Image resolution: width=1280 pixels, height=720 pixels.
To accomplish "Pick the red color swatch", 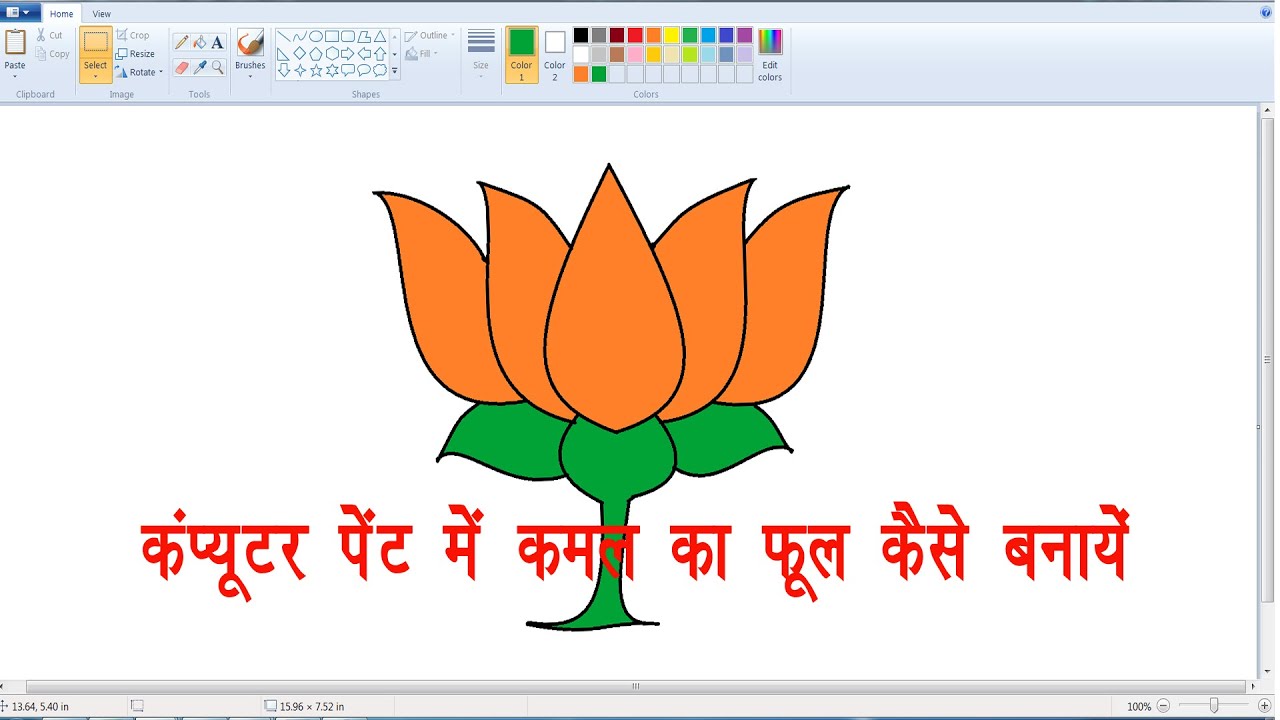I will point(635,35).
